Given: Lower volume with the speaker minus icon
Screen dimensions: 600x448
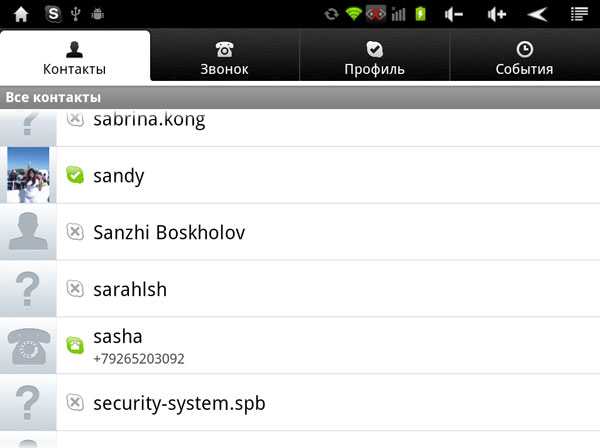Looking at the screenshot, I should [454, 15].
